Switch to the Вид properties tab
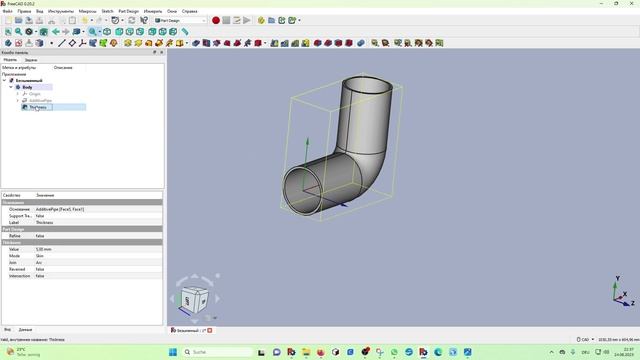The height and width of the screenshot is (360, 640). tap(7, 330)
